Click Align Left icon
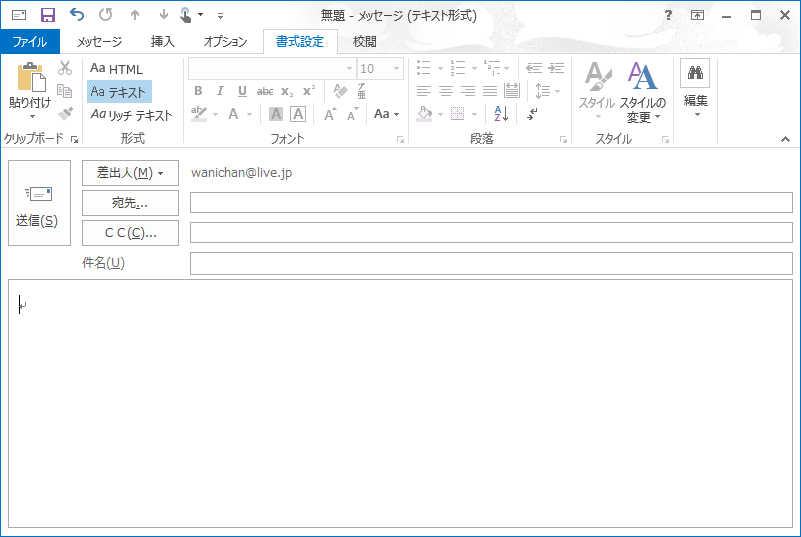This screenshot has height=537, width=801. point(424,91)
